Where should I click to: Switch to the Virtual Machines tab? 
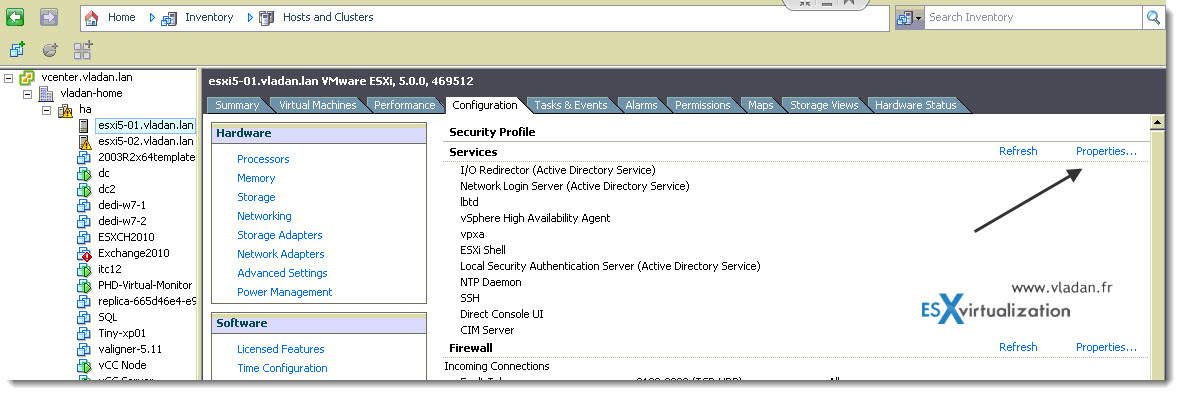[317, 106]
